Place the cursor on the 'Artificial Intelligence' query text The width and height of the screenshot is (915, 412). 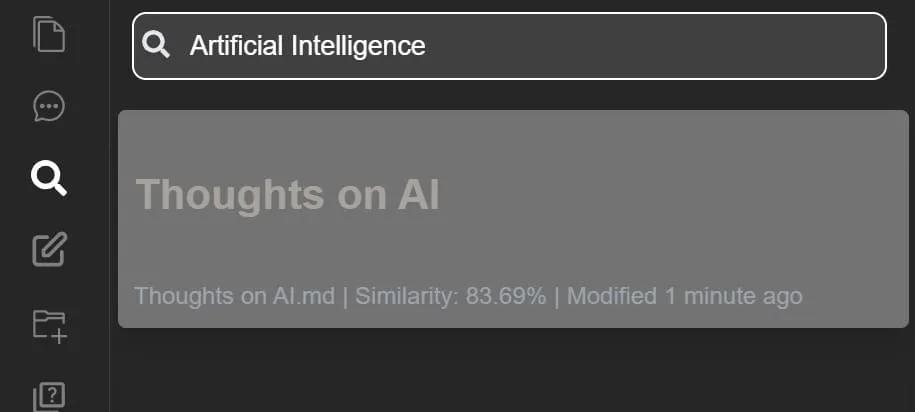pos(308,46)
